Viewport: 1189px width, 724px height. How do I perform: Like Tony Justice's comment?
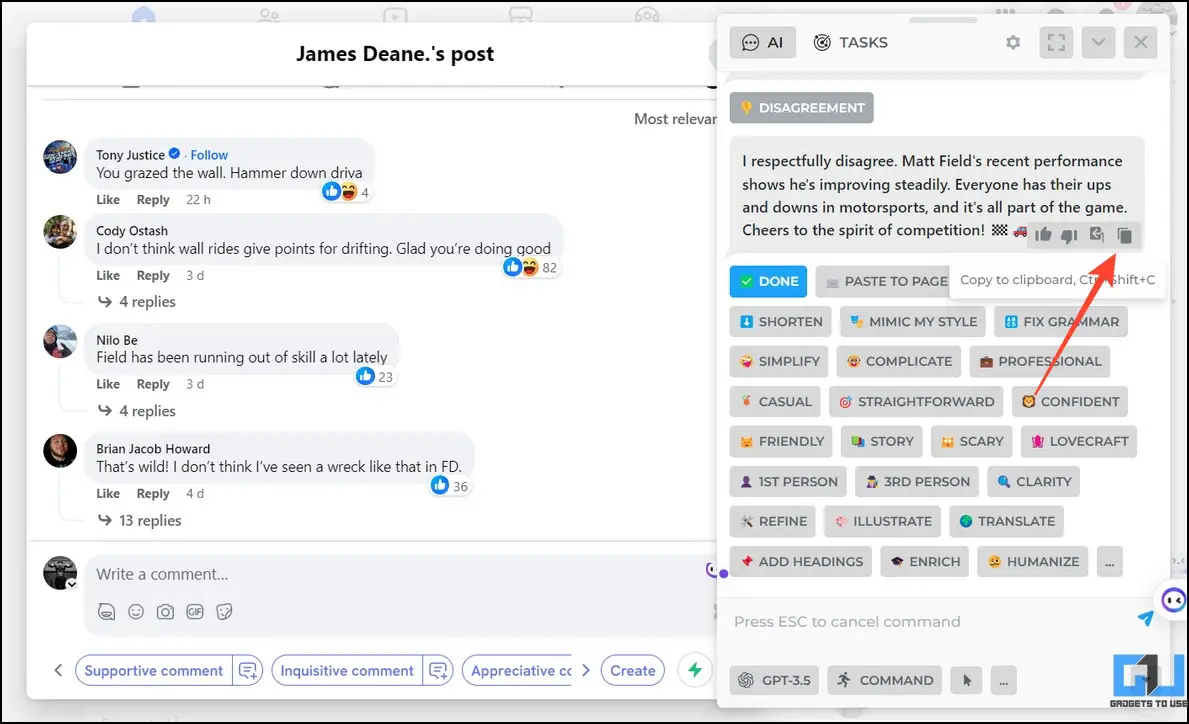(x=108, y=199)
